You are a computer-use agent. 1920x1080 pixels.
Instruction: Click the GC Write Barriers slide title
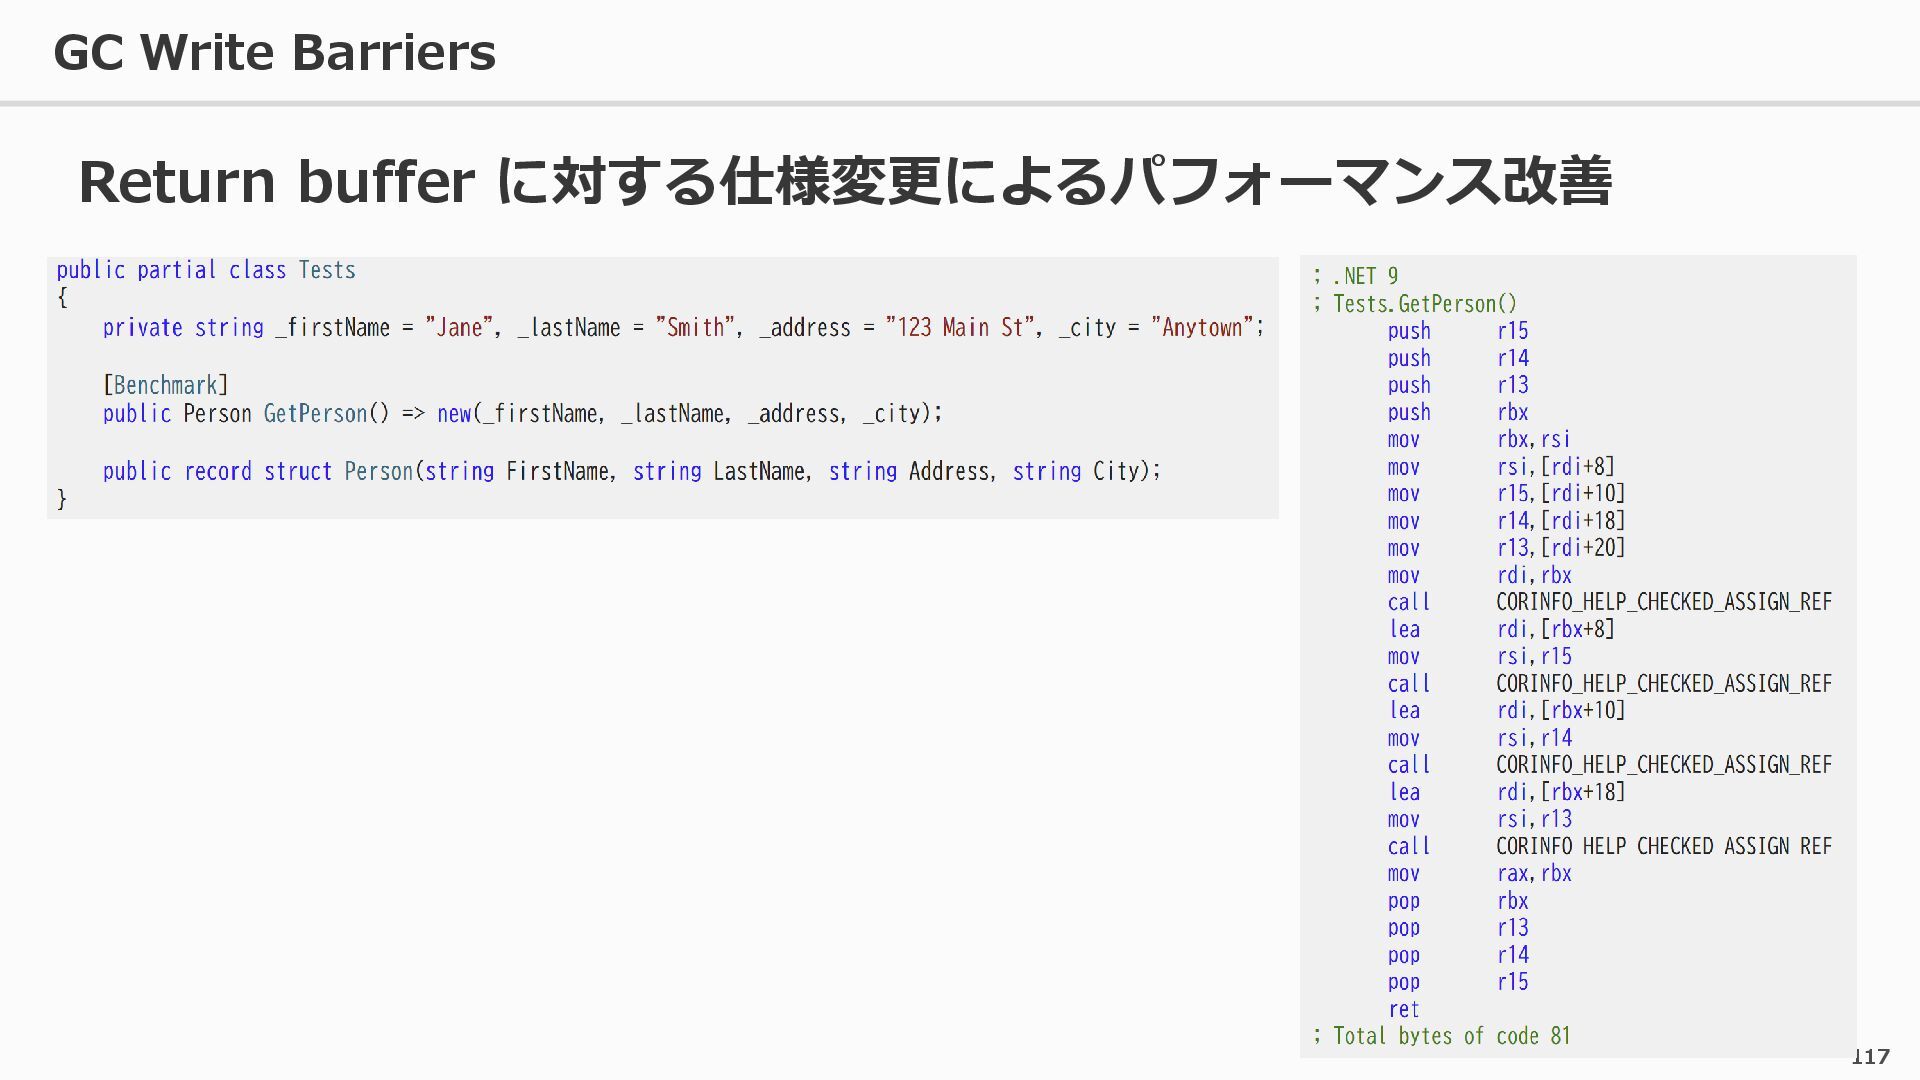(274, 52)
